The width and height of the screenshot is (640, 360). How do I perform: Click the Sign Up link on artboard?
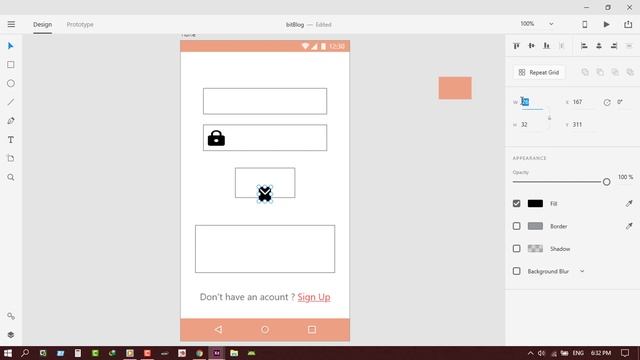pyautogui.click(x=313, y=297)
